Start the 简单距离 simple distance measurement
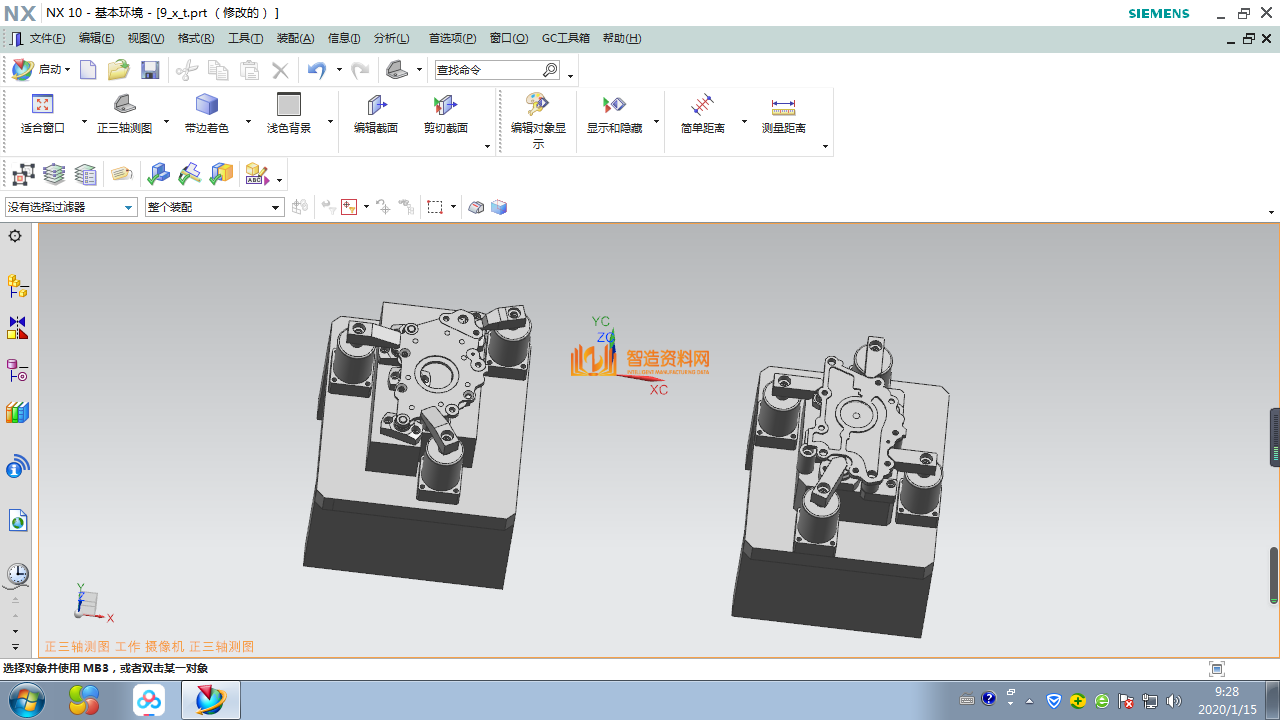The image size is (1280, 720). coord(701,112)
